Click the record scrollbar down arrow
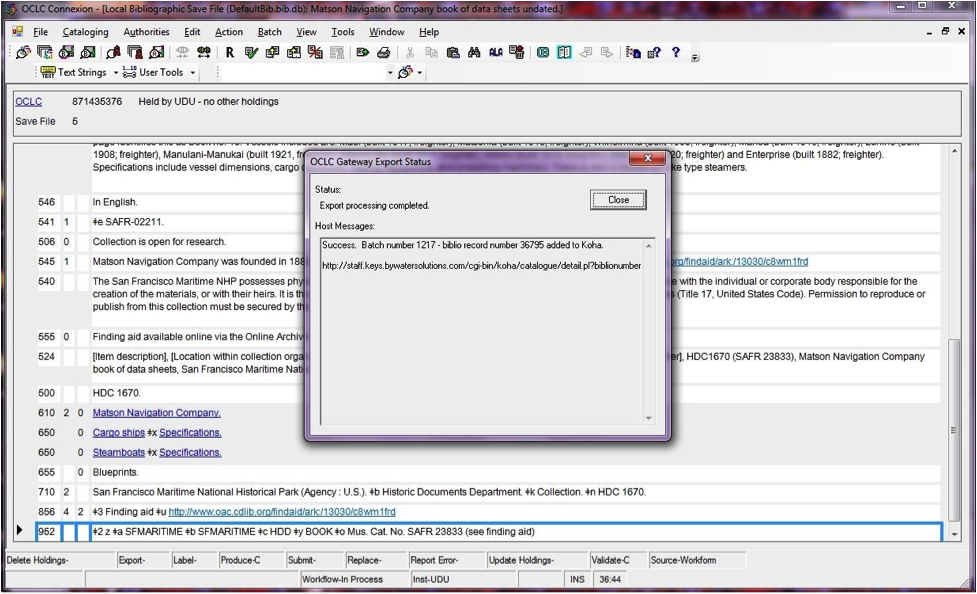 (x=954, y=535)
